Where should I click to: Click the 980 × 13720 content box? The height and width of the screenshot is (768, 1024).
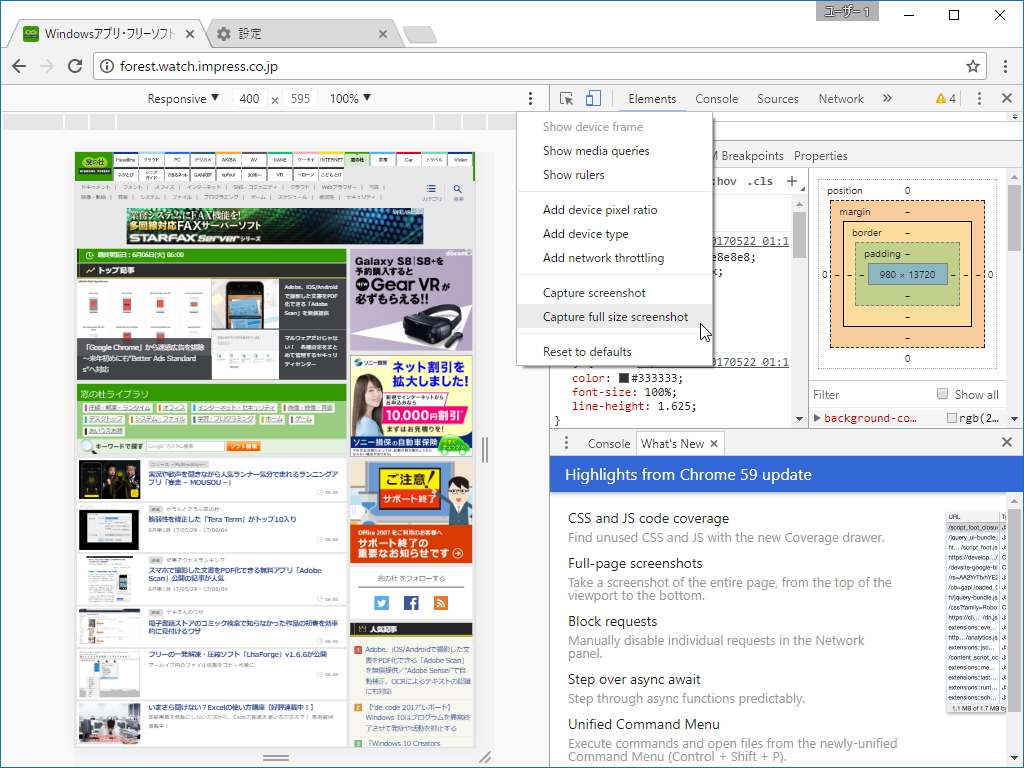(x=907, y=274)
